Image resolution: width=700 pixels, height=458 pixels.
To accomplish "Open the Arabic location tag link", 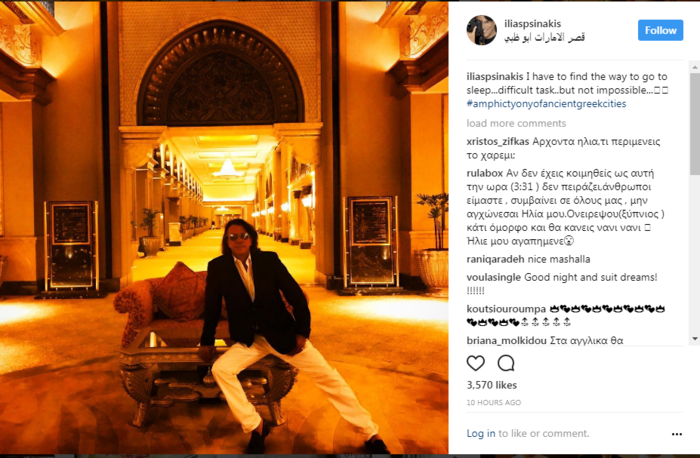I will 545,37.
